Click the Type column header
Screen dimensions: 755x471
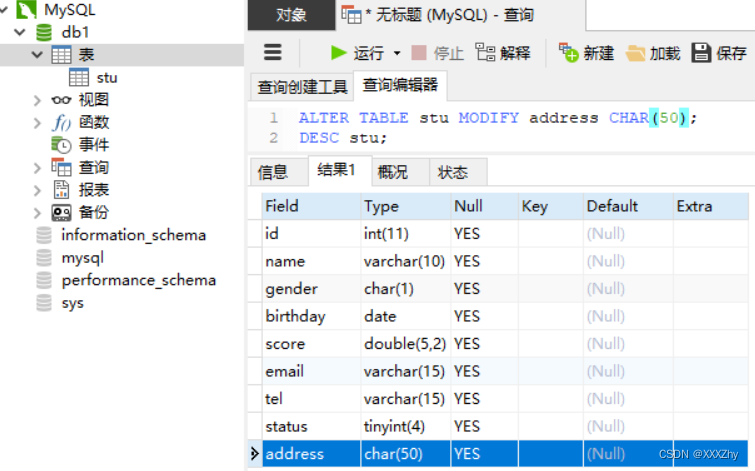pyautogui.click(x=405, y=206)
